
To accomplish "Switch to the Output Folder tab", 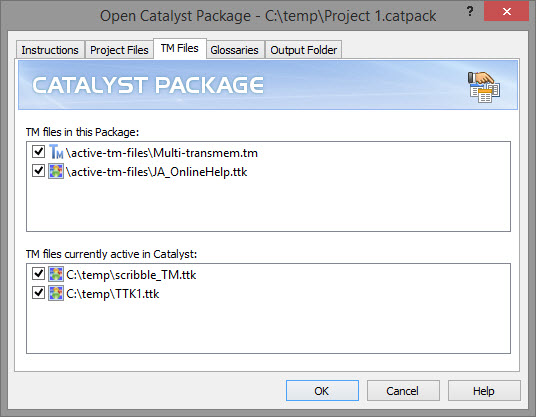I will (304, 50).
